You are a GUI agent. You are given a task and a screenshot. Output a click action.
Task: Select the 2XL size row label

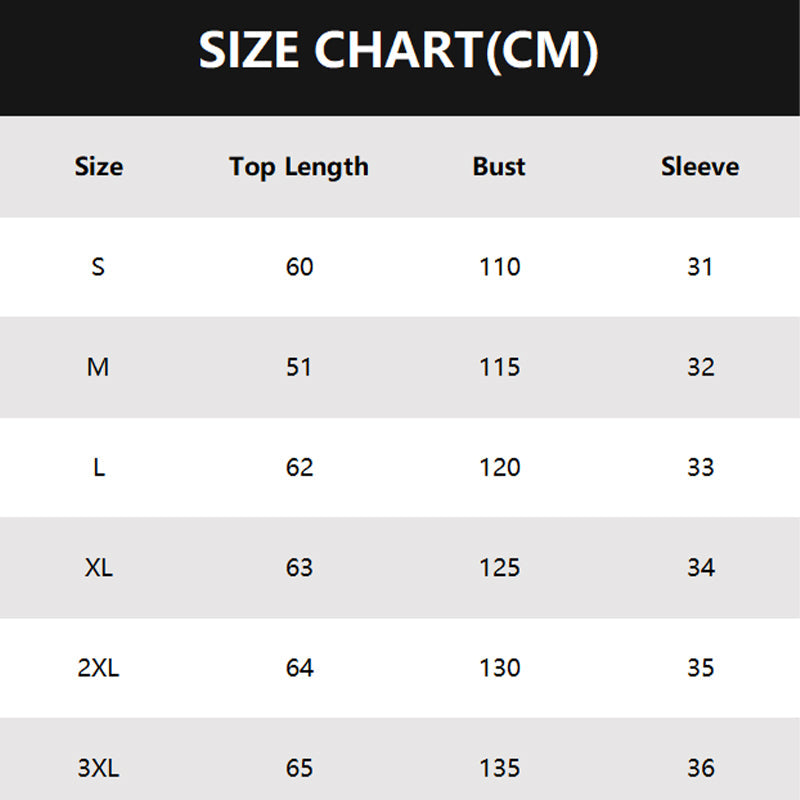click(98, 667)
